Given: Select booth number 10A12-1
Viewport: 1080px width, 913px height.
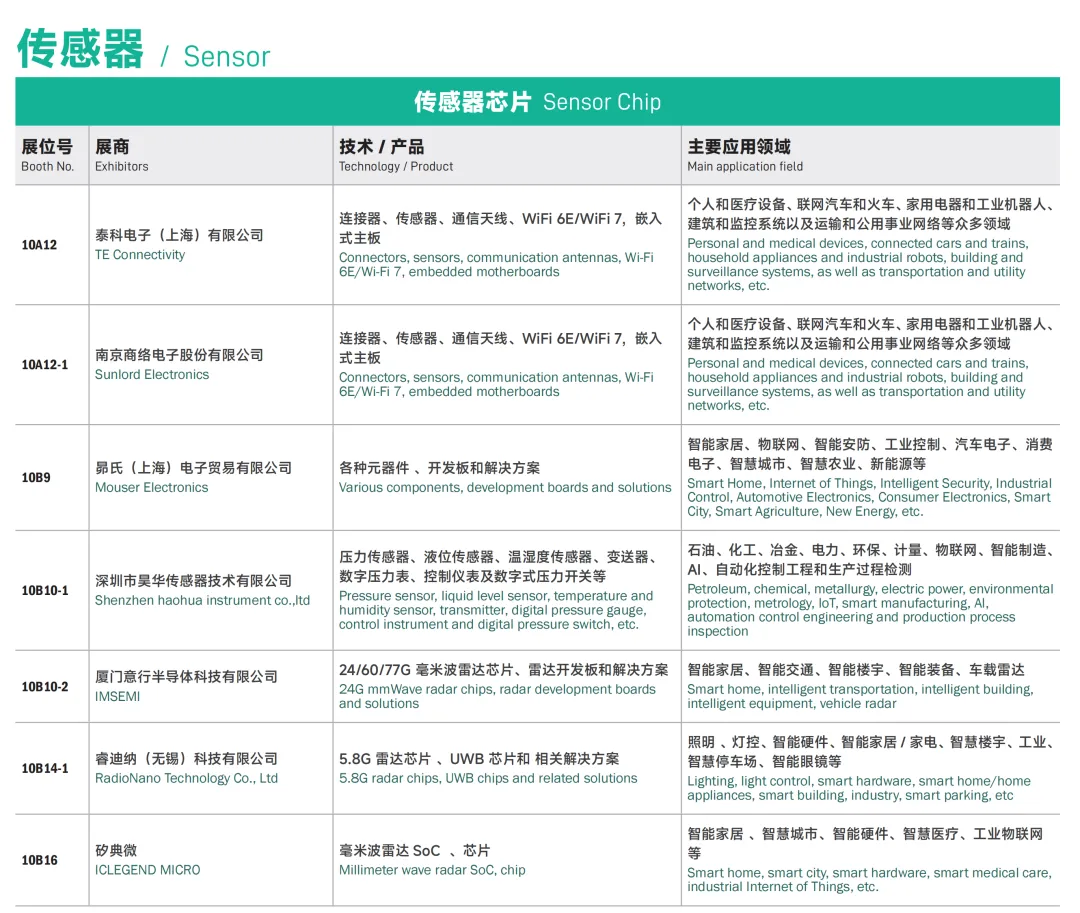Looking at the screenshot, I should tap(45, 365).
